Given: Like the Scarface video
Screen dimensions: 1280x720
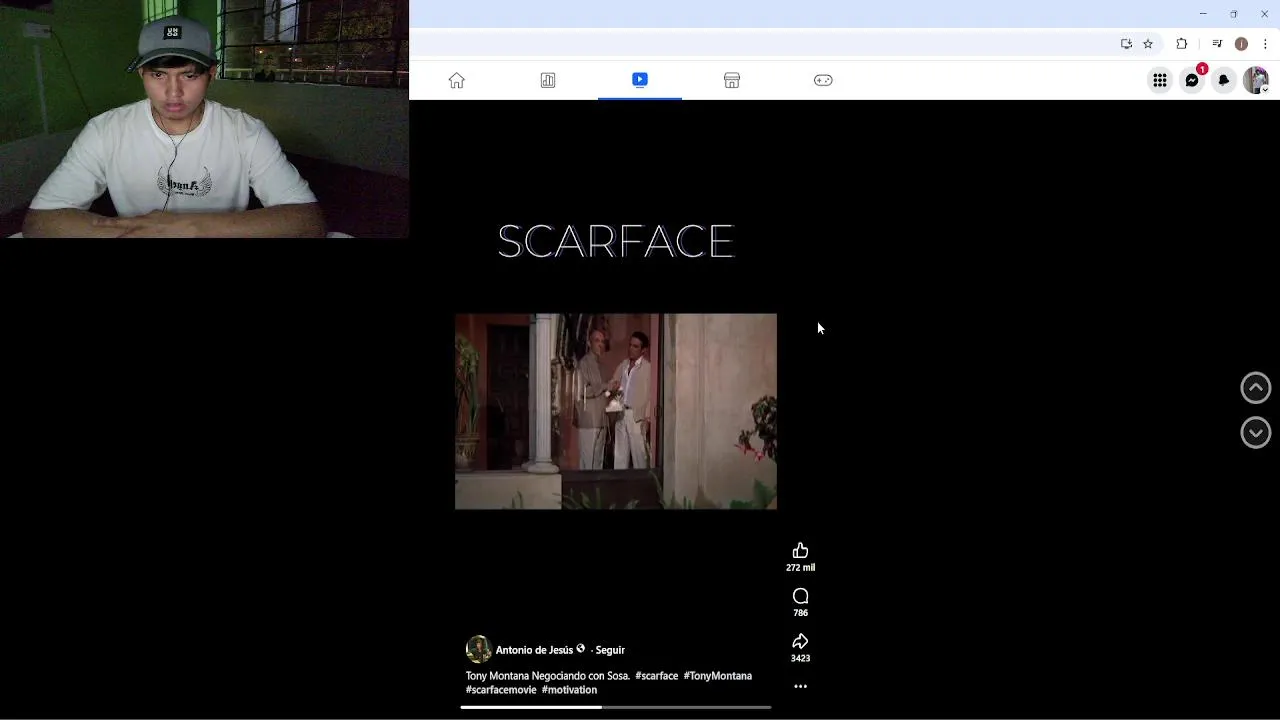Looking at the screenshot, I should point(800,551).
